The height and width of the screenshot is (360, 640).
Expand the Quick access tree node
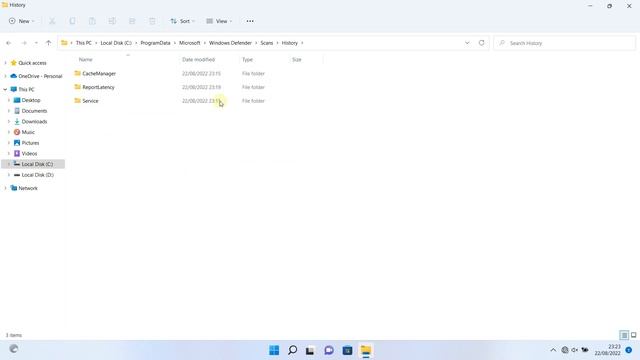[x=5, y=63]
